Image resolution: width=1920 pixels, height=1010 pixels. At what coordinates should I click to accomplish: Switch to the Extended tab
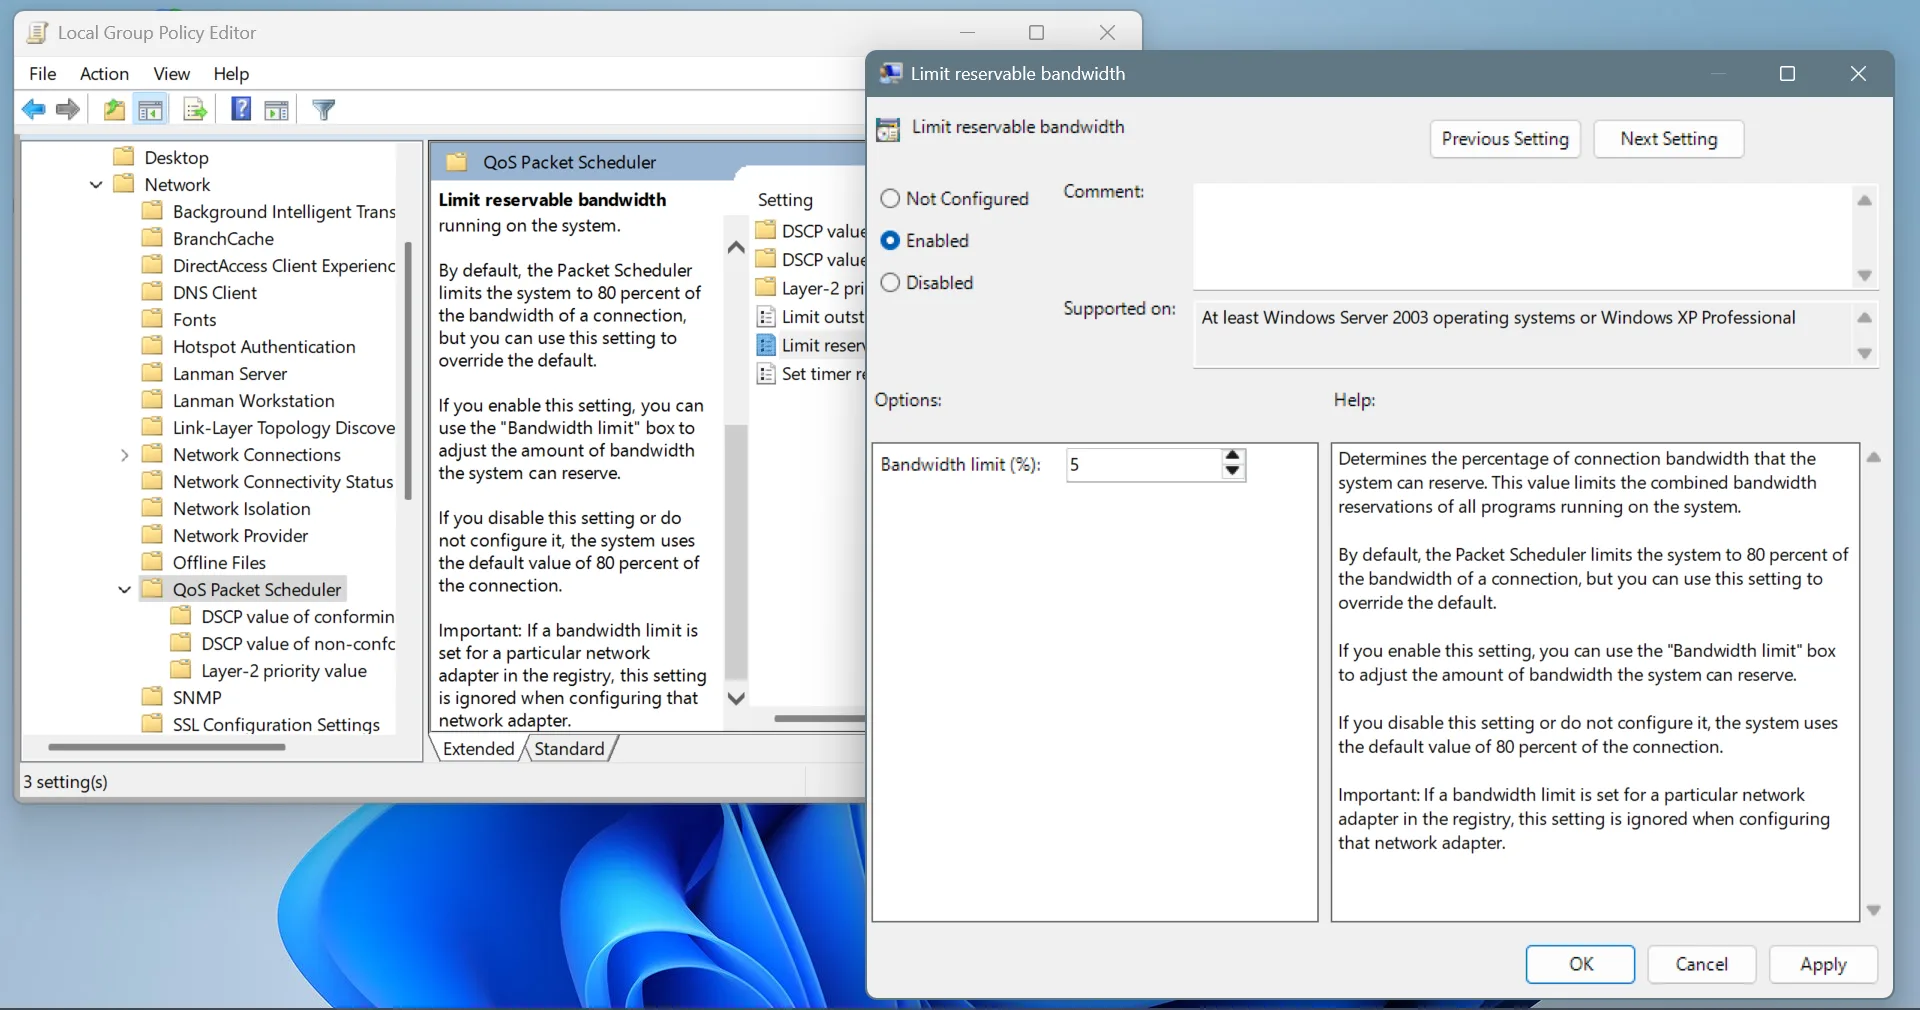(478, 748)
